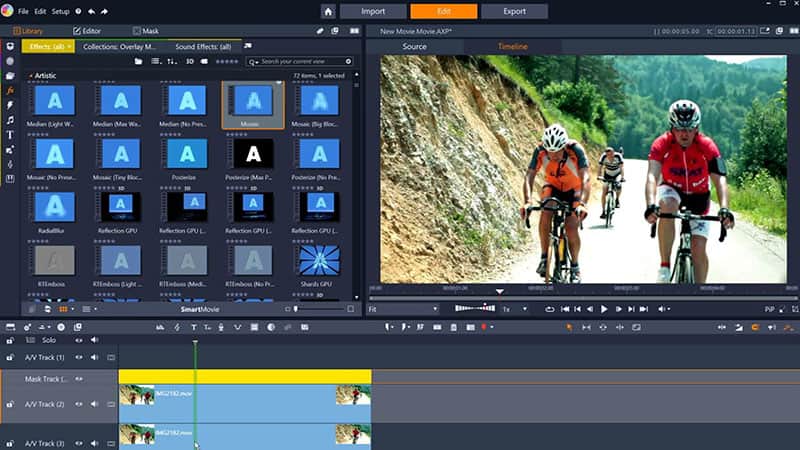This screenshot has height=450, width=800.
Task: Enable loop playback in player
Action: coord(549,310)
